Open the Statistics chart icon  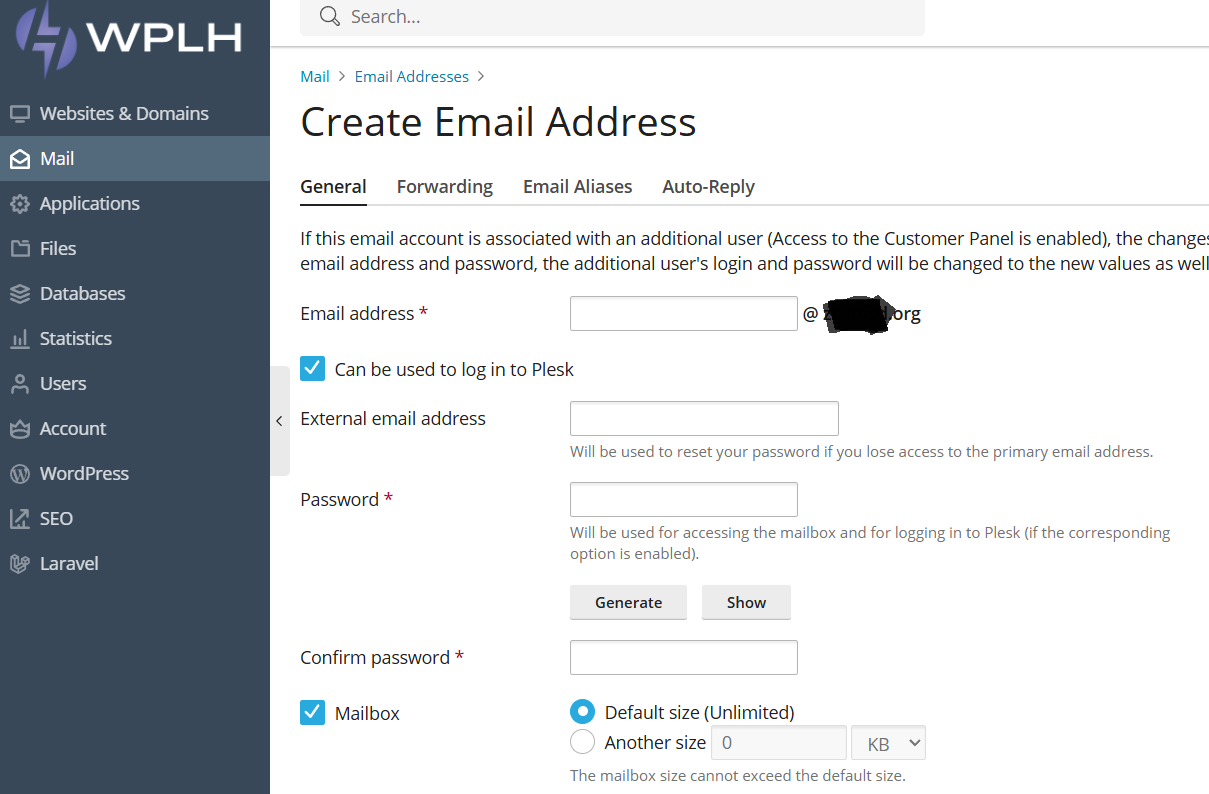(x=20, y=339)
